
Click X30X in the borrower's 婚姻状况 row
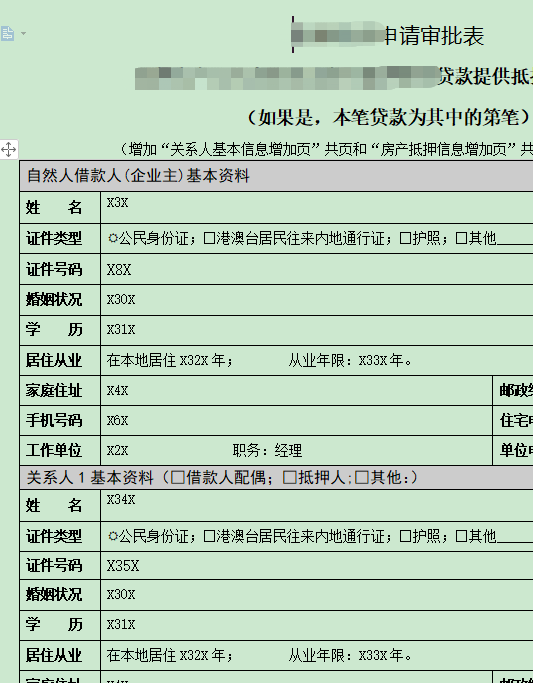pos(121,300)
